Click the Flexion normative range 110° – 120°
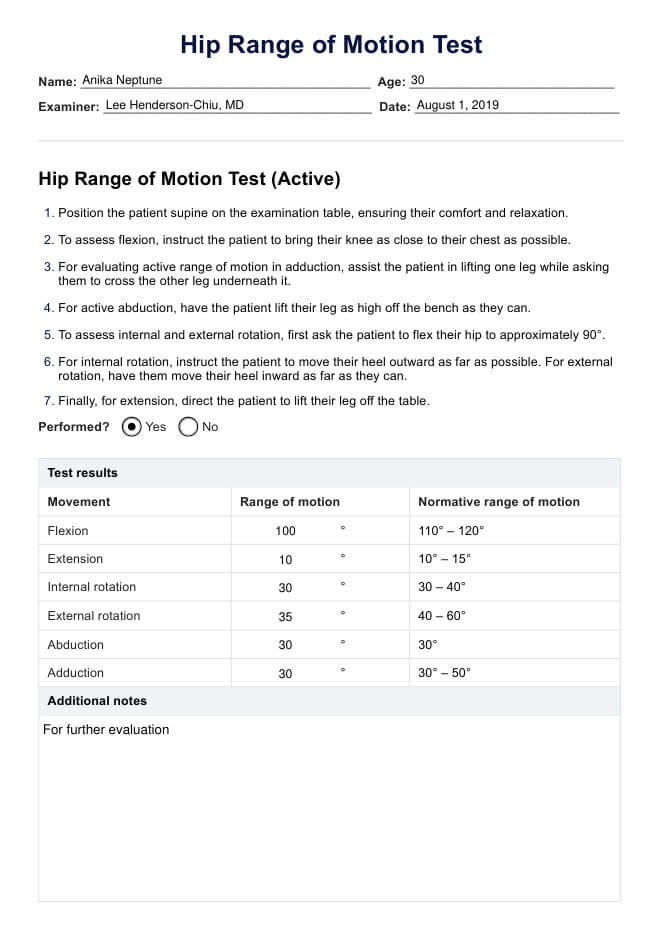The height and width of the screenshot is (935, 661). pyautogui.click(x=450, y=531)
